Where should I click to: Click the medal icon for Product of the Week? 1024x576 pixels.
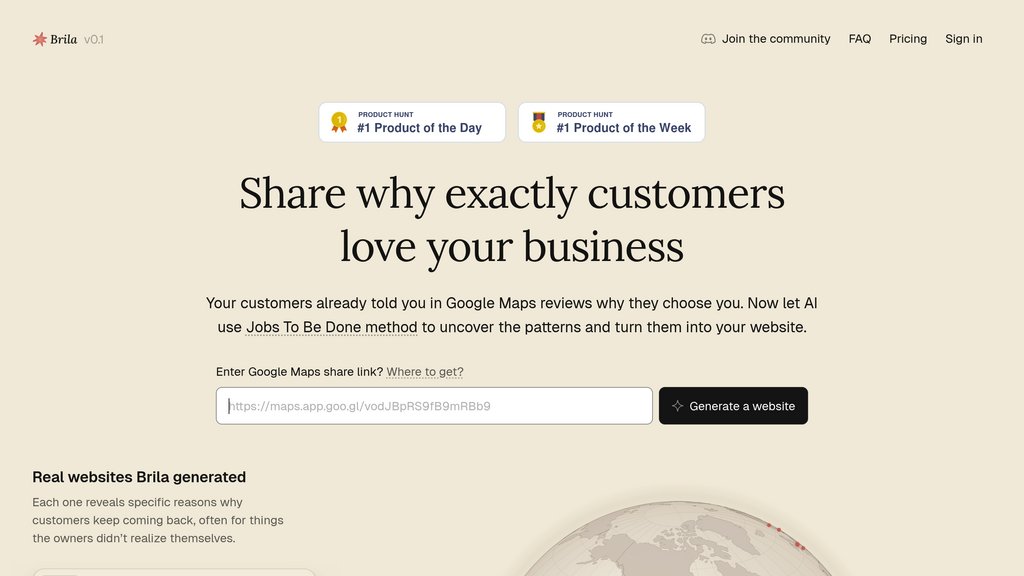pos(539,122)
